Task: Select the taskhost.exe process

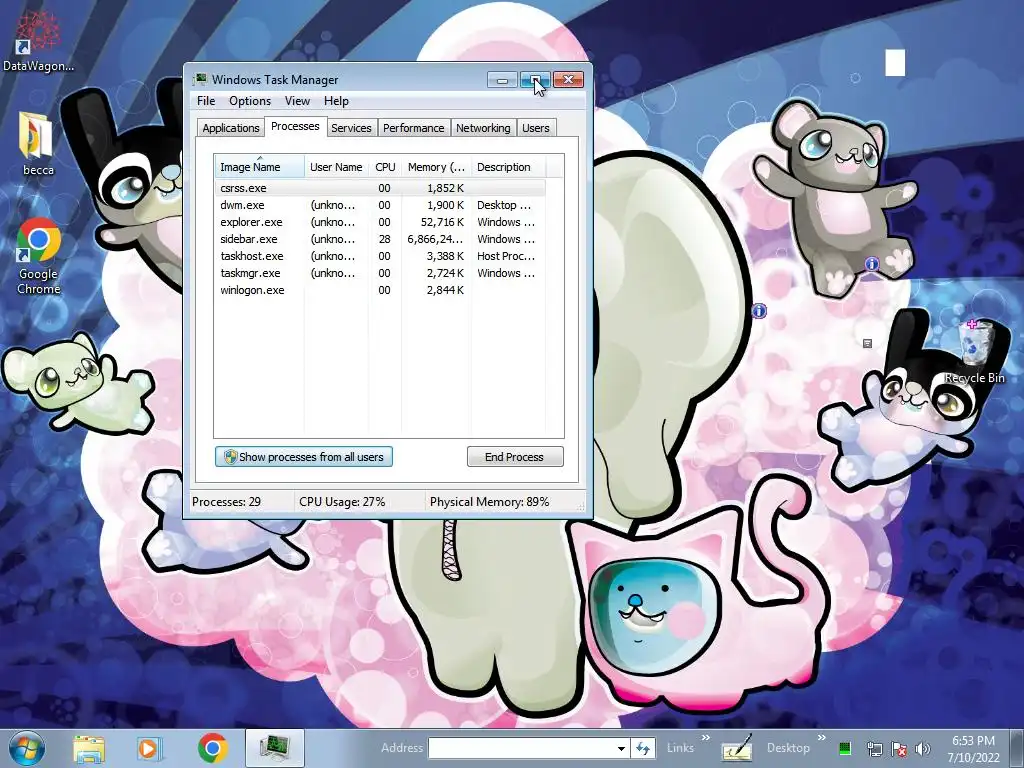Action: tap(380, 256)
